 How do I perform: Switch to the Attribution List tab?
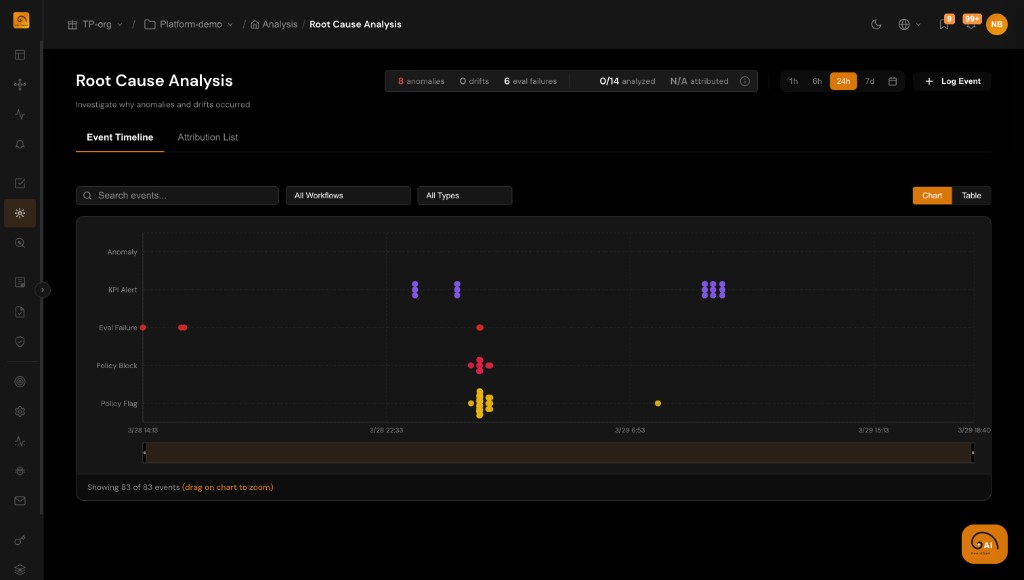[207, 137]
